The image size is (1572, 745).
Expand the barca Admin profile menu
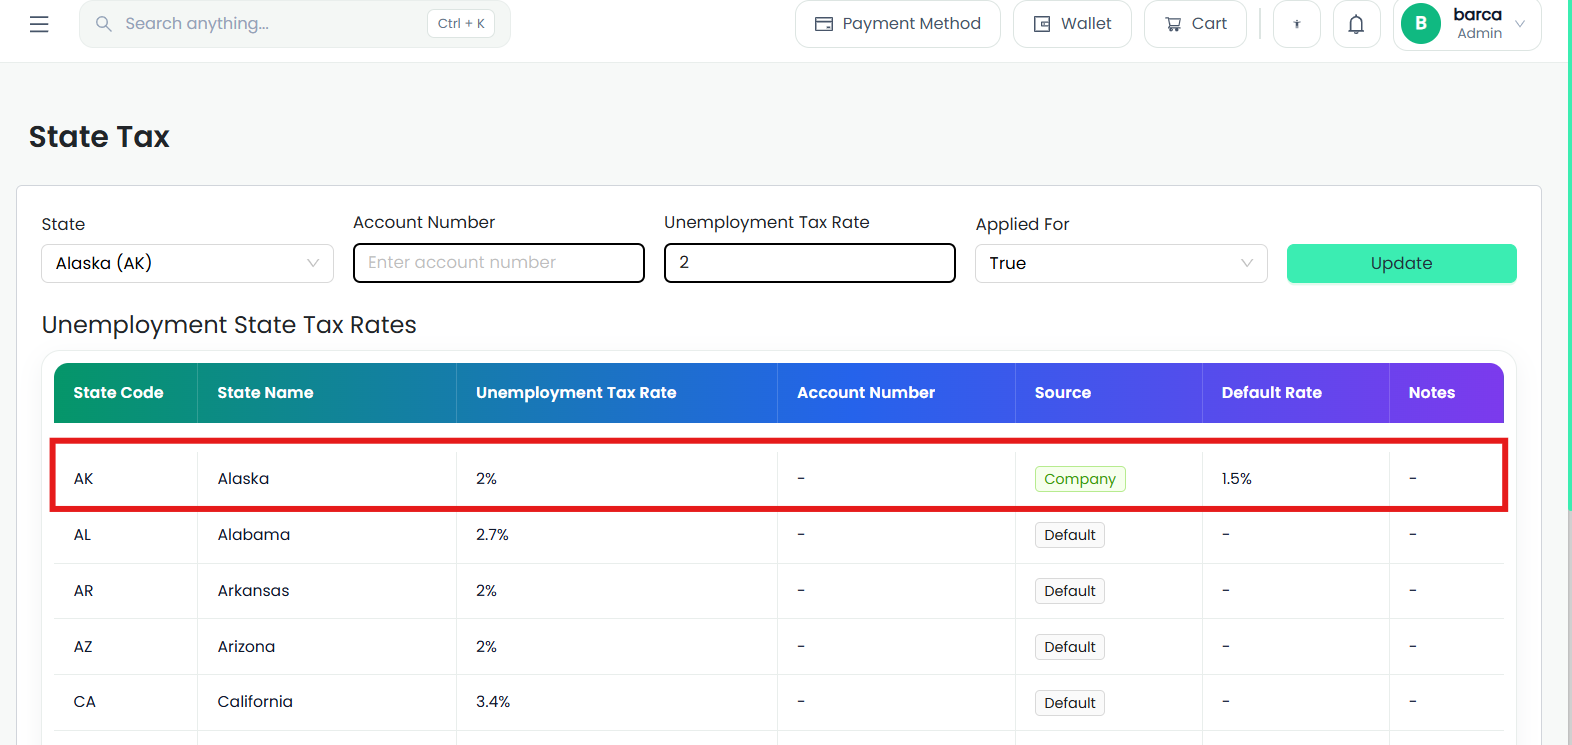click(x=1467, y=24)
